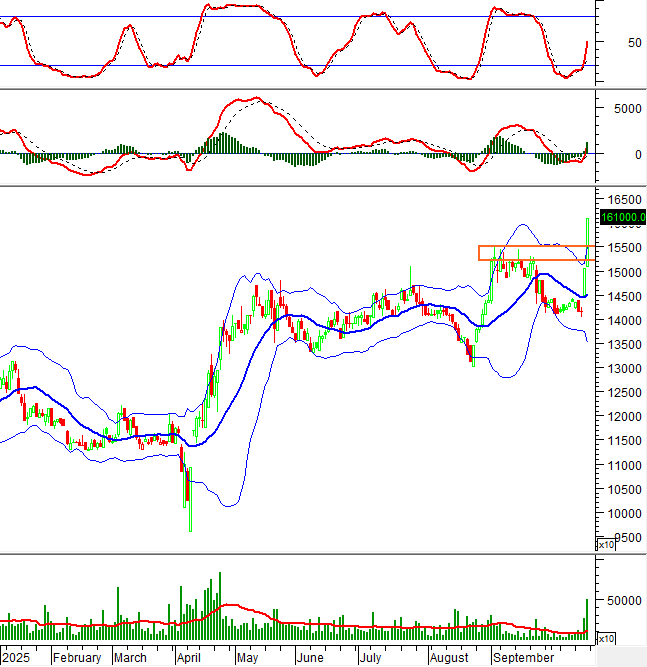This screenshot has height=667, width=647.
Task: Click the 161000.0 current price tag
Action: point(622,217)
